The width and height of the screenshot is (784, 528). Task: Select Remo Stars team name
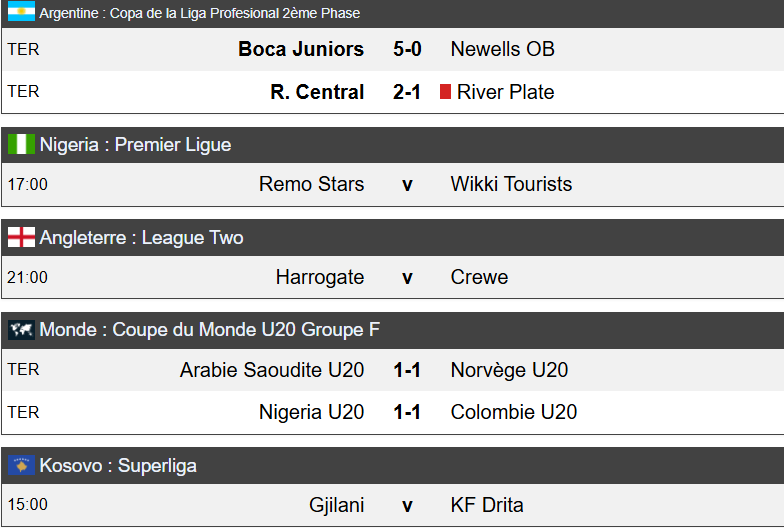311,184
